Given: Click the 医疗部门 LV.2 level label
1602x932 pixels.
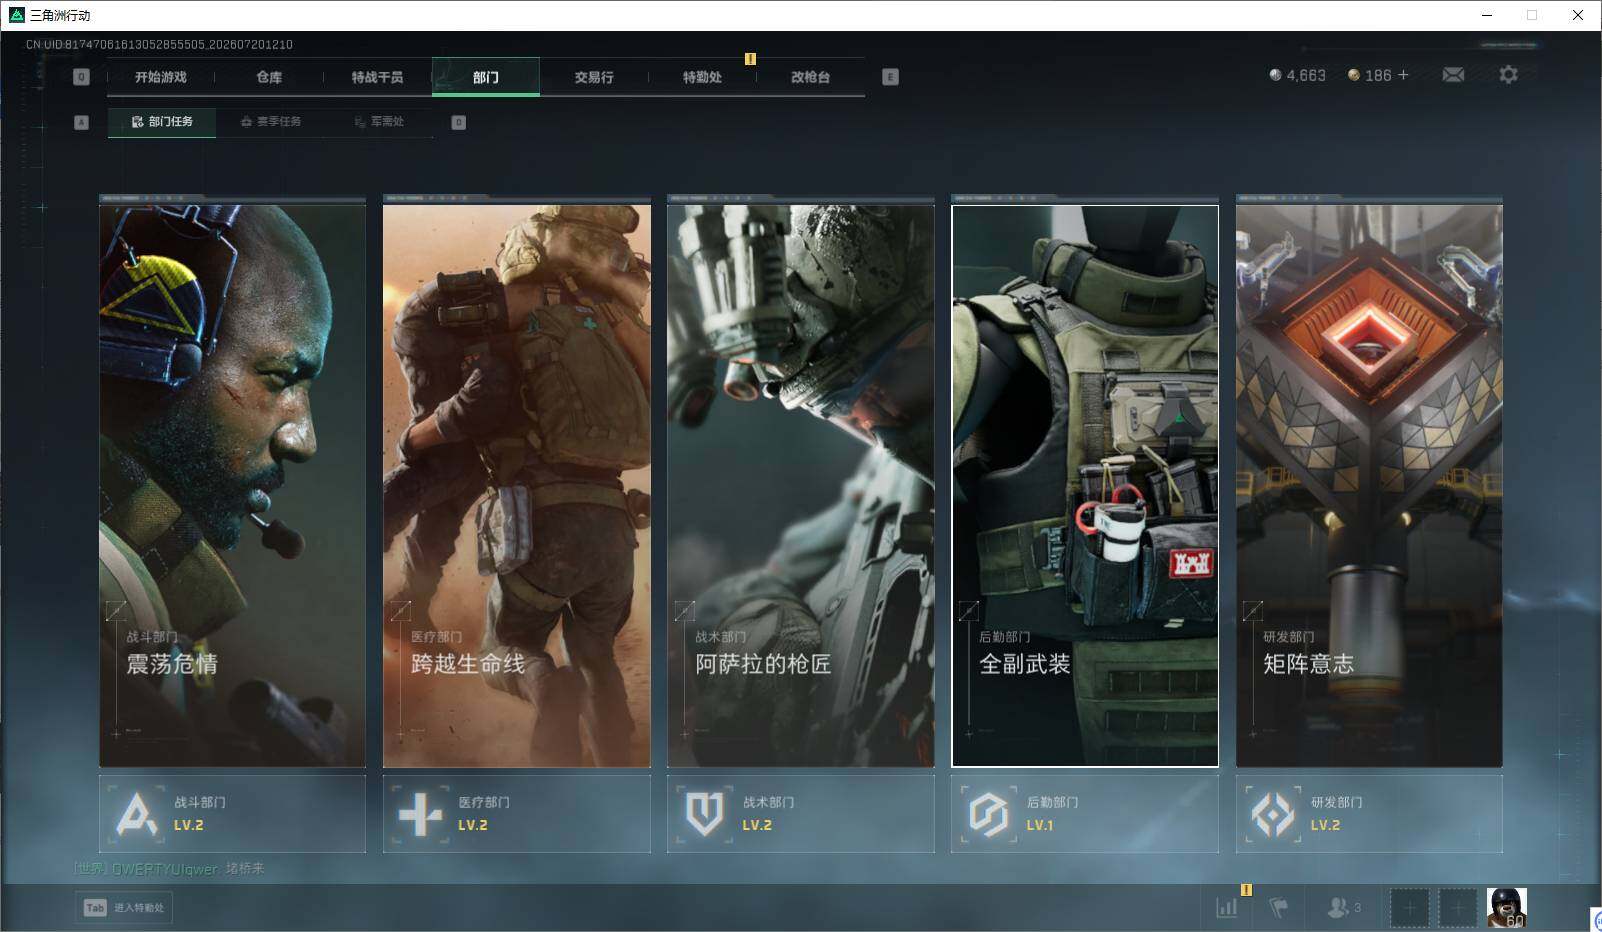Looking at the screenshot, I should [473, 825].
